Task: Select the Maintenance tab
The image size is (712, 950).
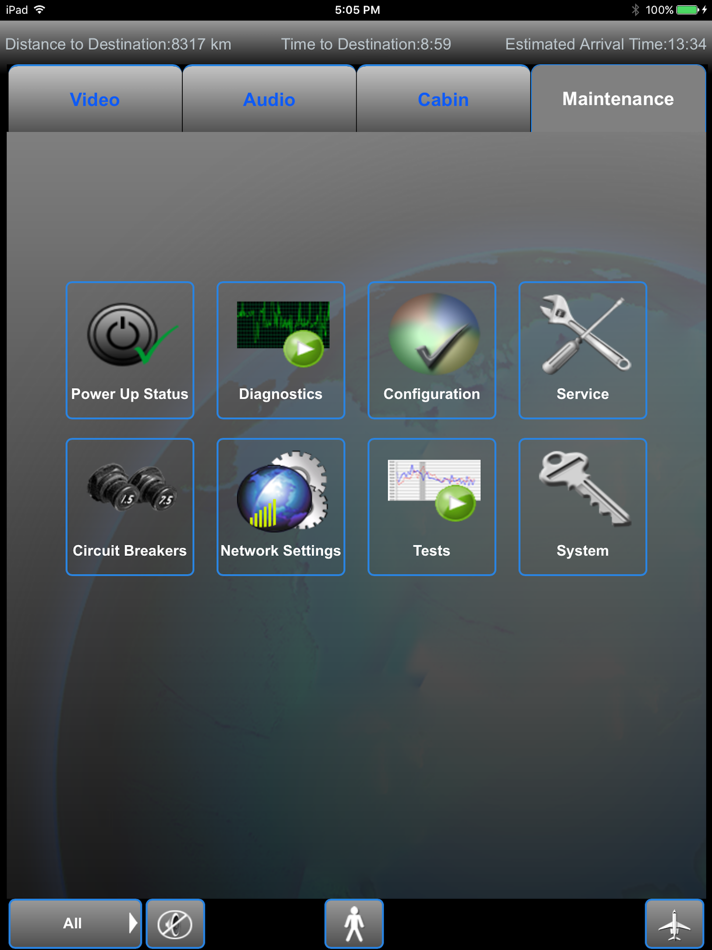Action: point(618,99)
